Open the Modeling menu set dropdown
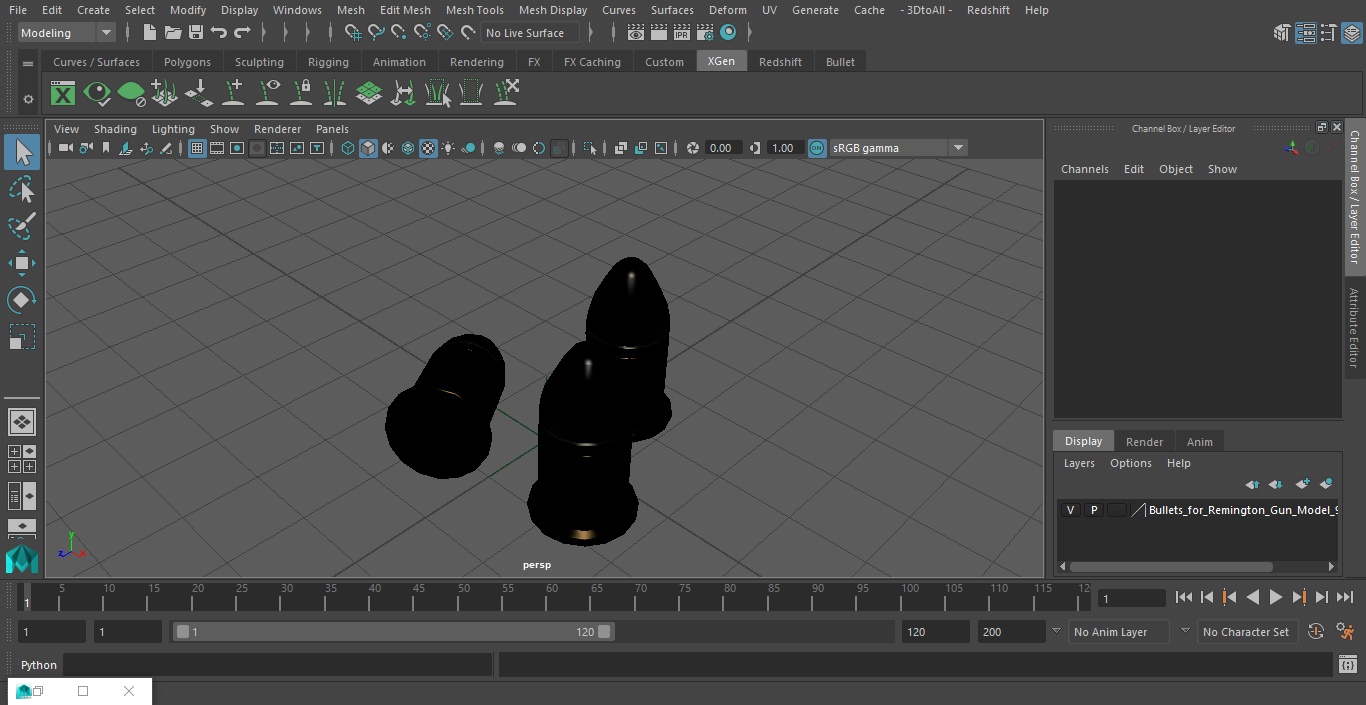This screenshot has height=705, width=1366. coord(67,33)
